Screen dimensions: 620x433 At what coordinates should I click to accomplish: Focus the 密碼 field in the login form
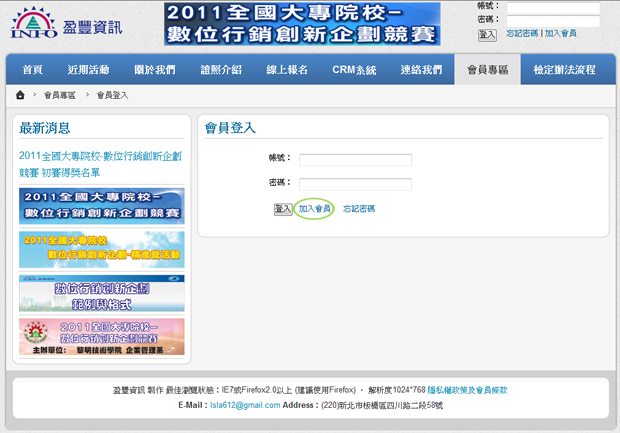(x=355, y=184)
